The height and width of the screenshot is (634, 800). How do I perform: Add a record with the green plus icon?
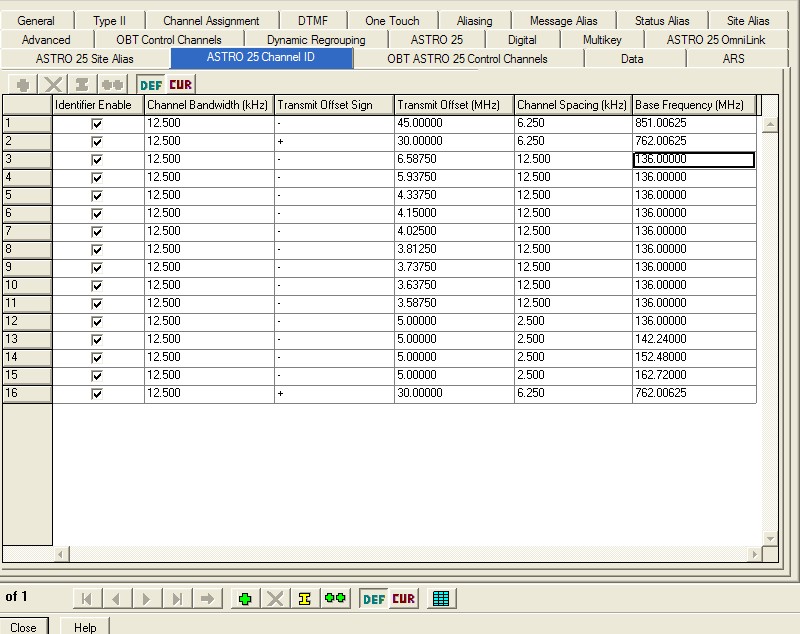tap(245, 598)
